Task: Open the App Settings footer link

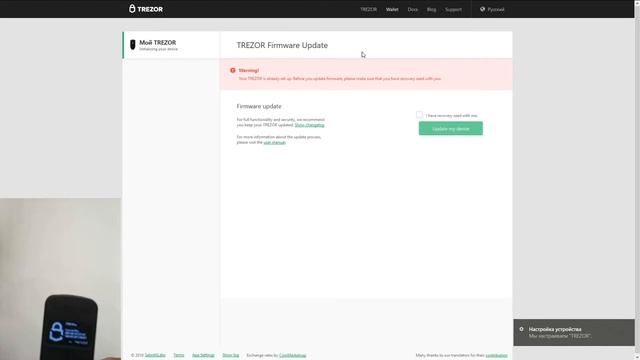Action: click(x=203, y=355)
